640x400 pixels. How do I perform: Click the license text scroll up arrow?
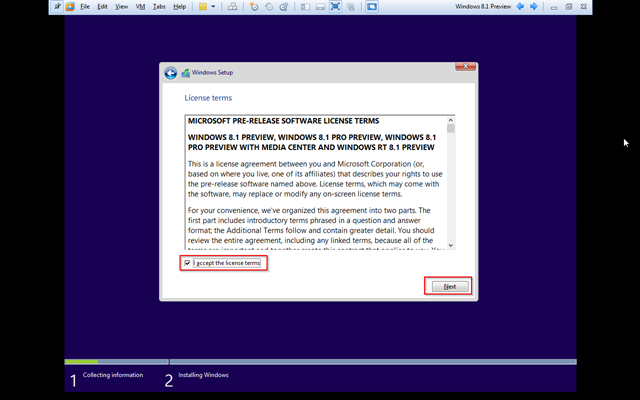tap(451, 120)
